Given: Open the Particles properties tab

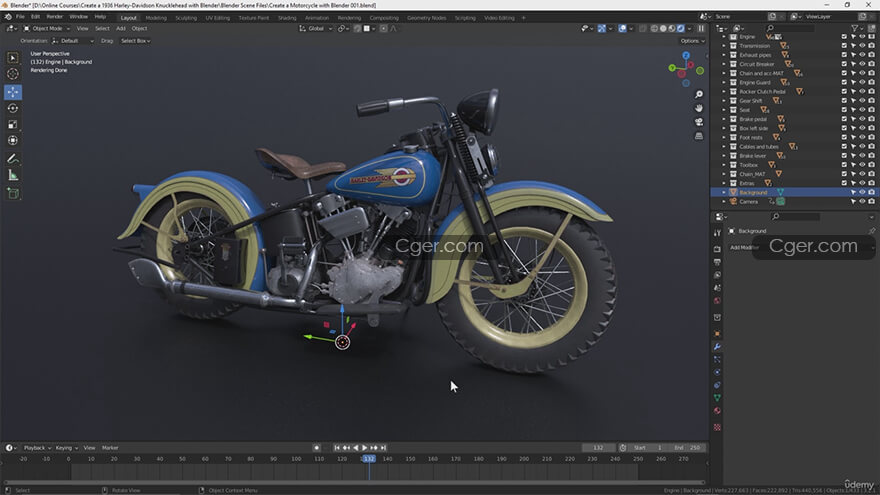Looking at the screenshot, I should pos(717,359).
